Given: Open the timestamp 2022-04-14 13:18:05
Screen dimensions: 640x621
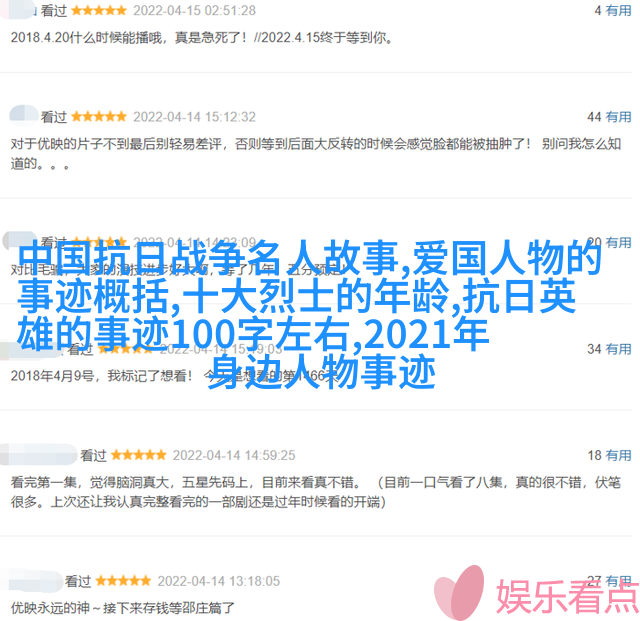Looking at the screenshot, I should pyautogui.click(x=219, y=581).
